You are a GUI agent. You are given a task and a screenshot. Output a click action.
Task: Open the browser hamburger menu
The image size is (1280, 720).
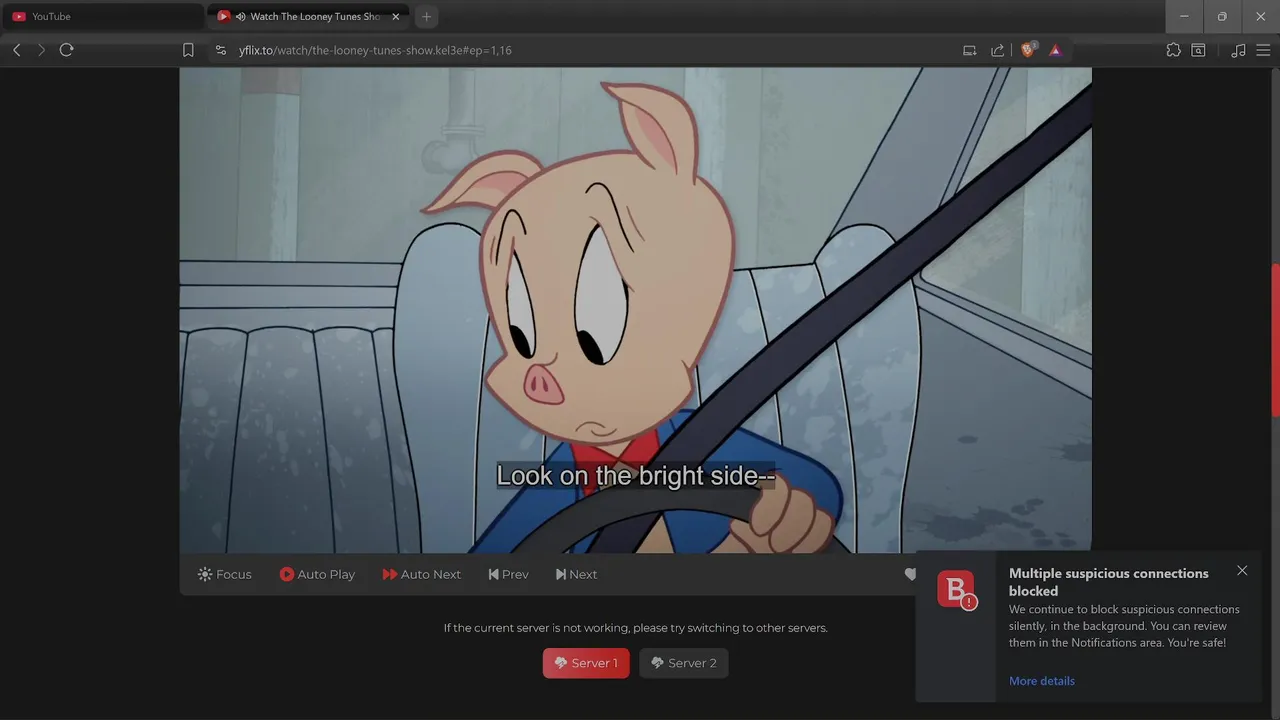point(1263,50)
